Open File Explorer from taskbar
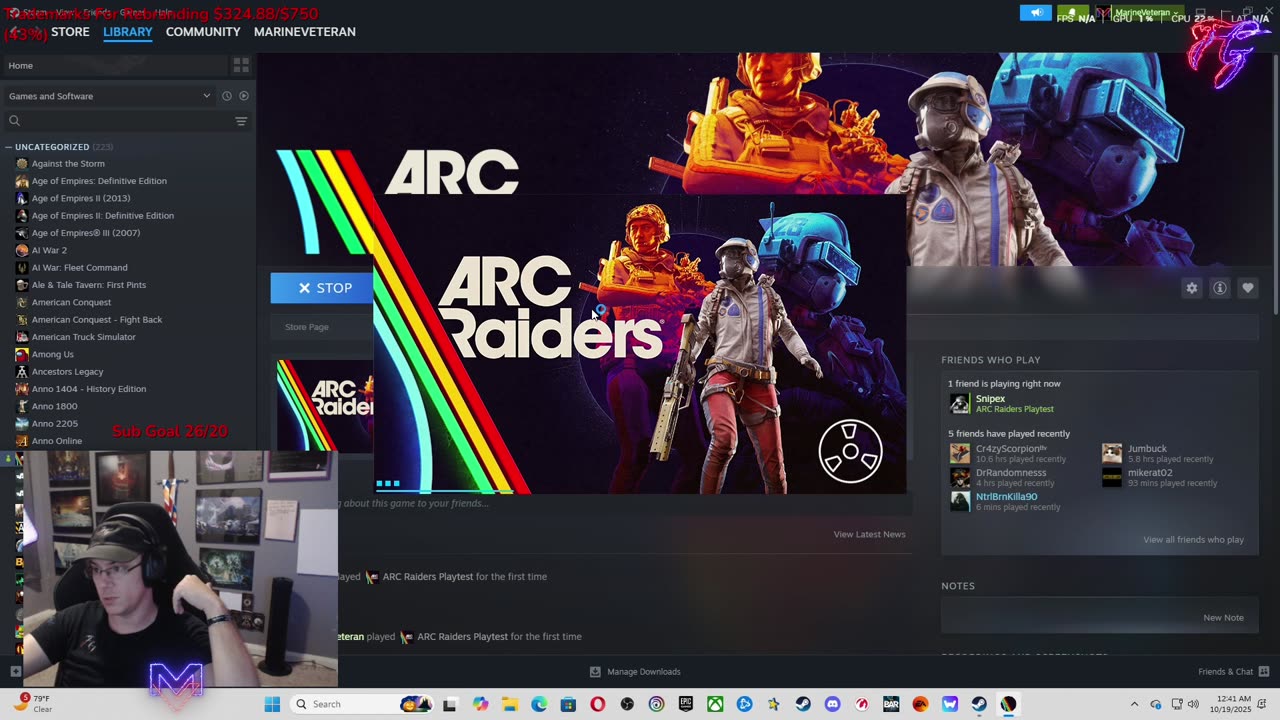The image size is (1280, 720). coord(510,704)
